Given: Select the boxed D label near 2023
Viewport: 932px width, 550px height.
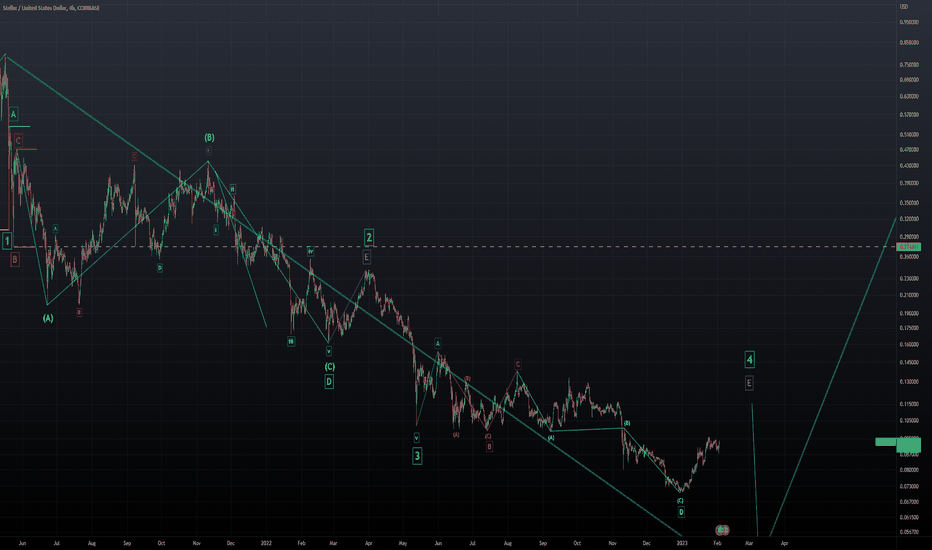Looking at the screenshot, I should 681,512.
